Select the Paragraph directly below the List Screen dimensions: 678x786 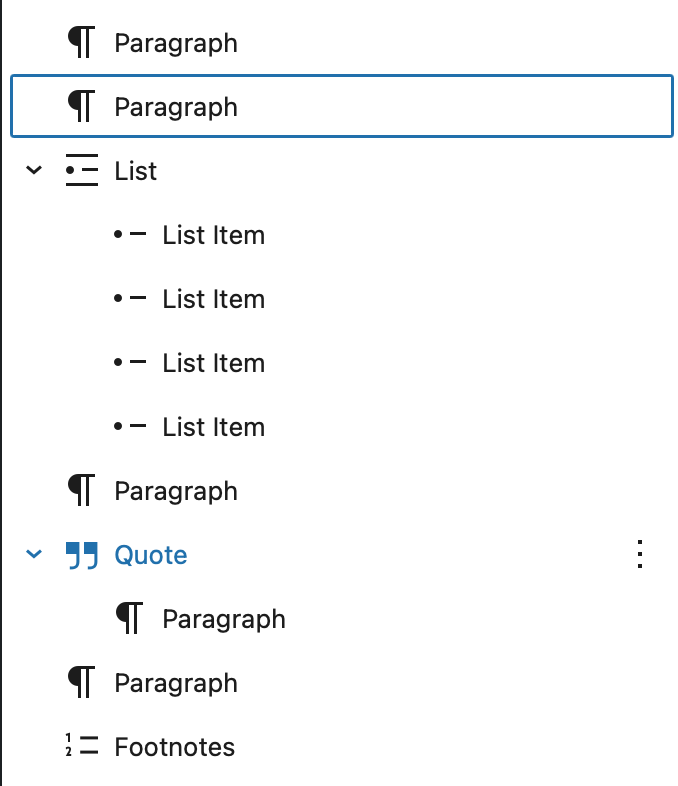point(176,491)
